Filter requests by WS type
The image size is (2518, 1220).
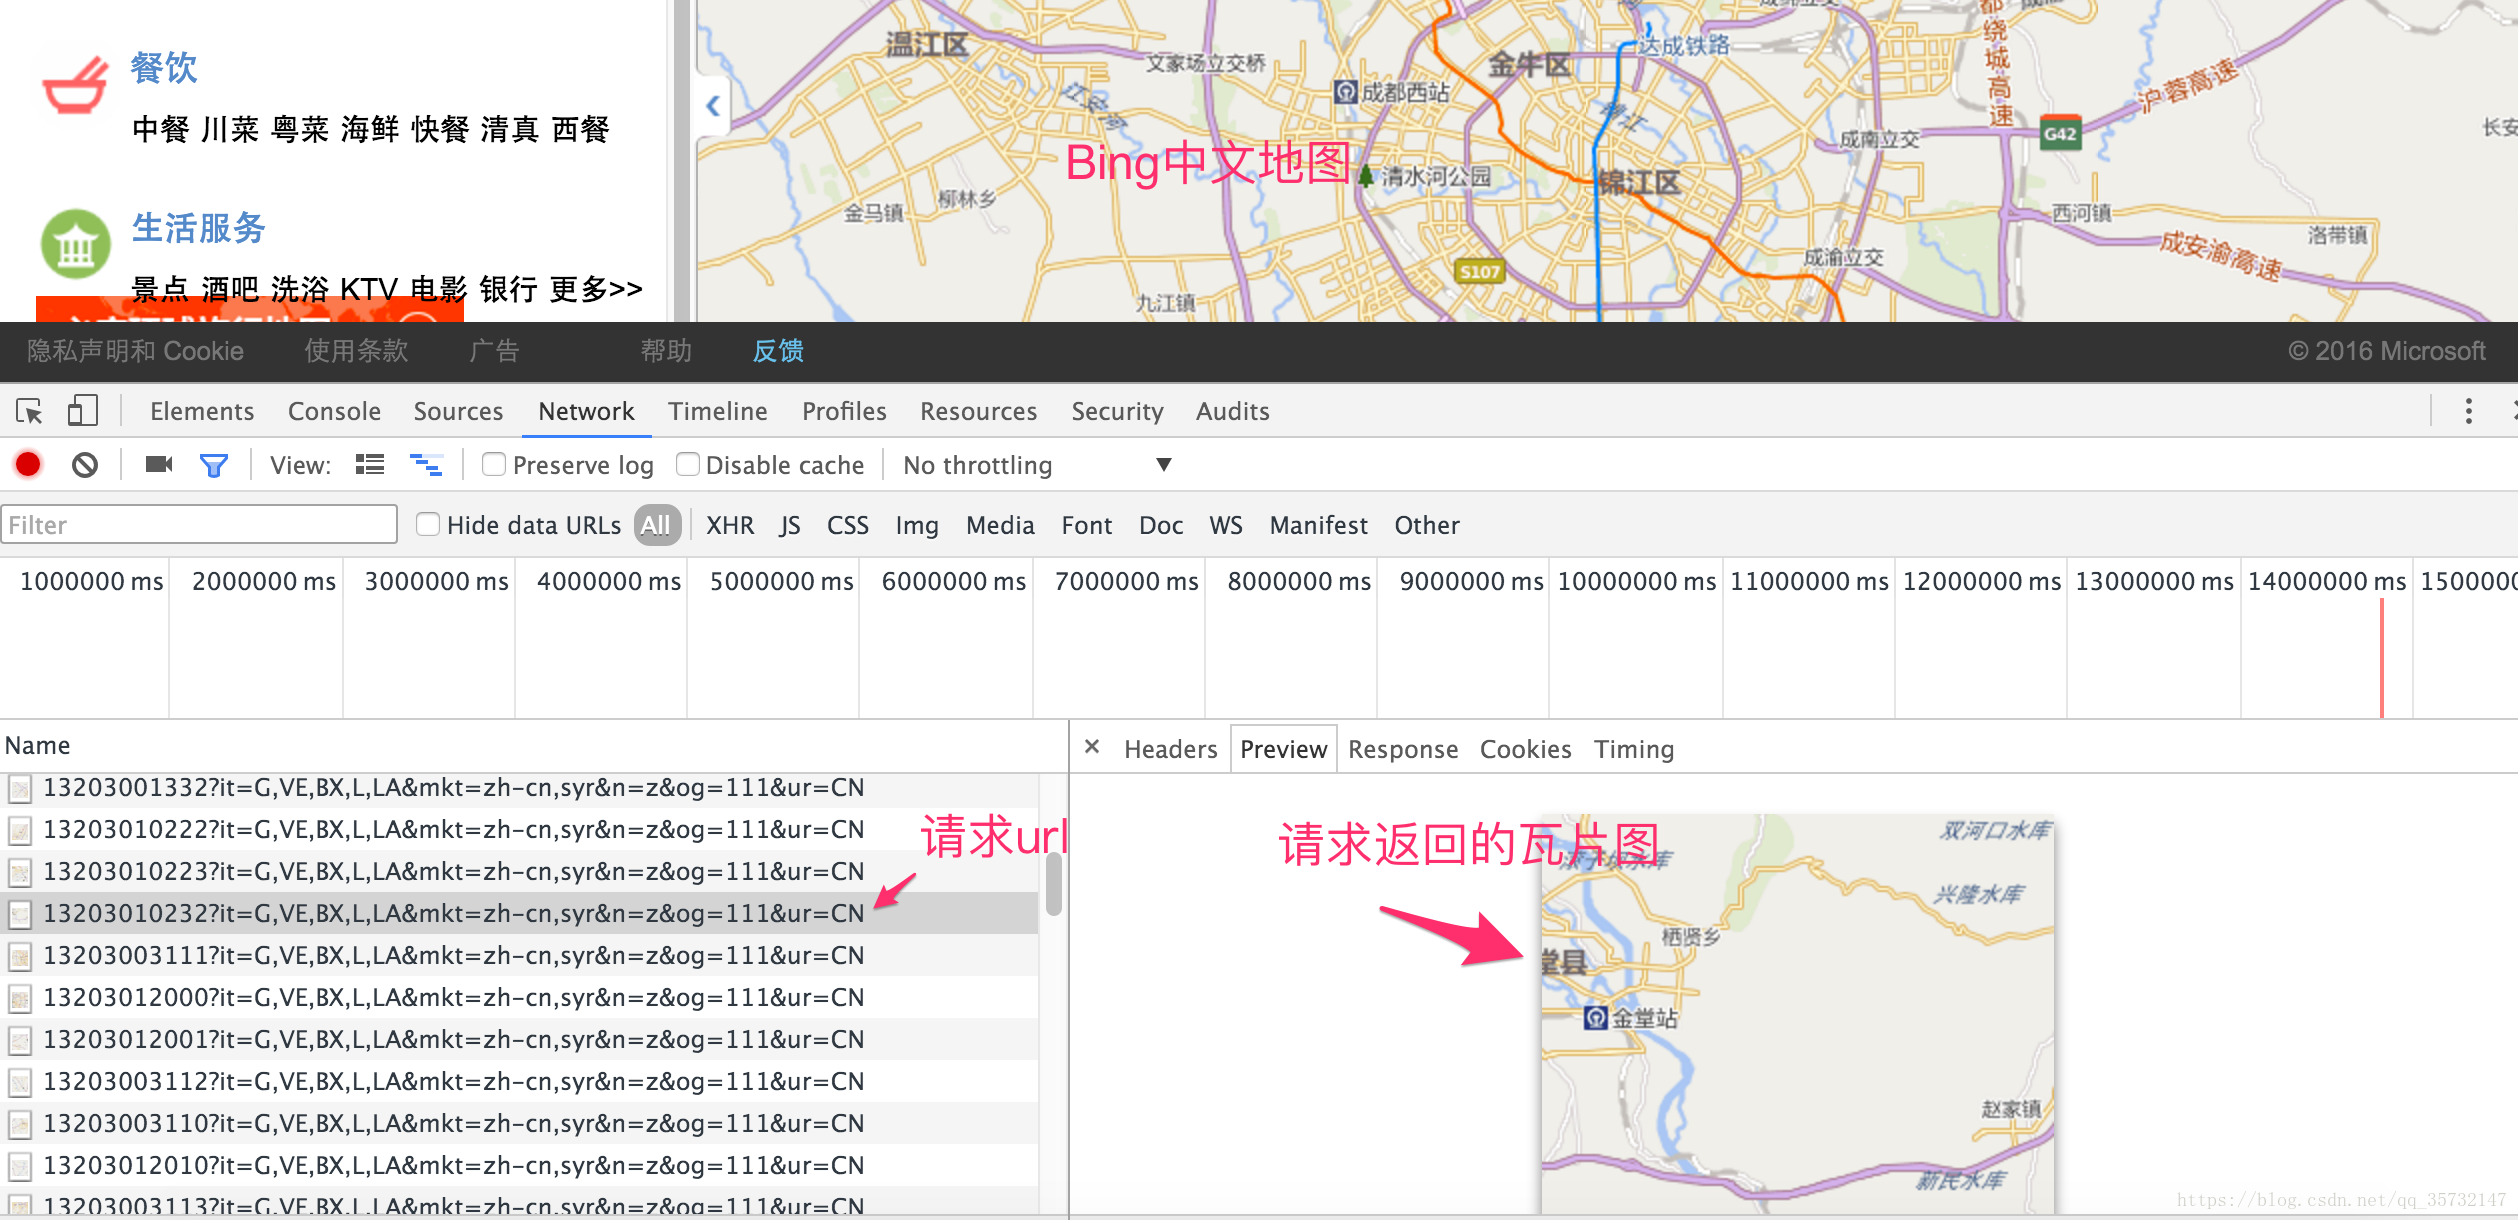click(1225, 525)
